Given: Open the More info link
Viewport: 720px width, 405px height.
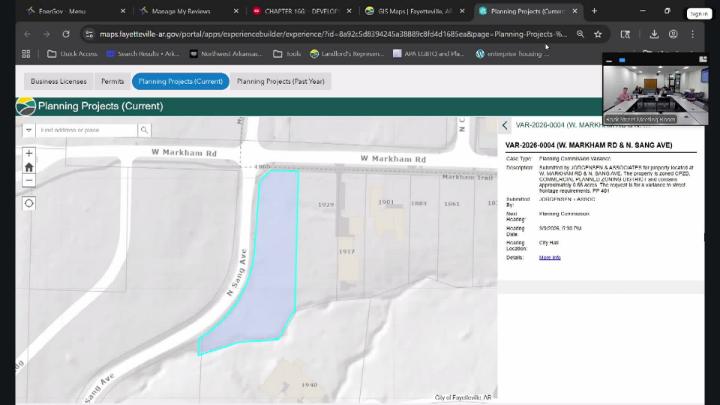Looking at the screenshot, I should tap(550, 257).
